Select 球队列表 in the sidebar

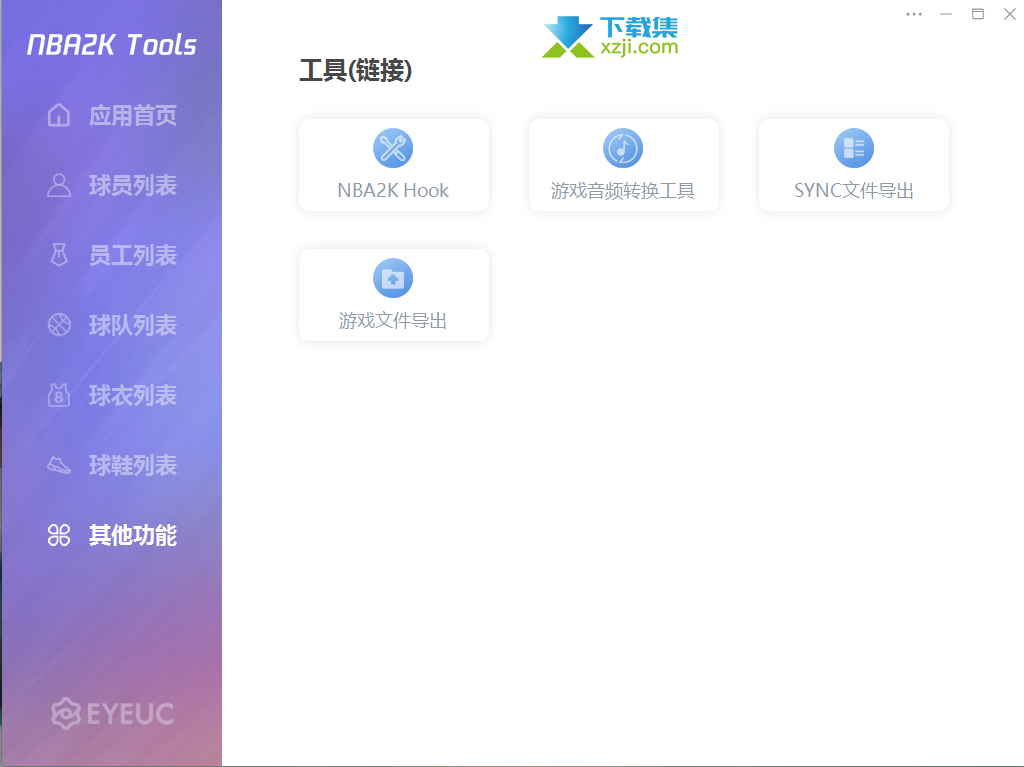click(133, 325)
